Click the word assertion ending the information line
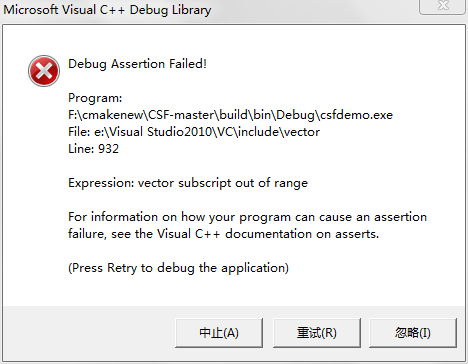 coord(400,217)
